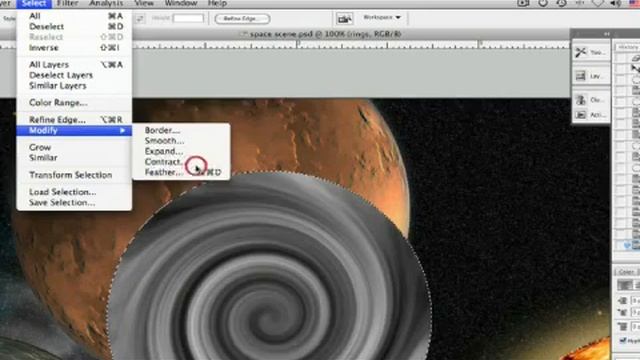Choose All from Select menu
The height and width of the screenshot is (360, 640).
pyautogui.click(x=74, y=16)
